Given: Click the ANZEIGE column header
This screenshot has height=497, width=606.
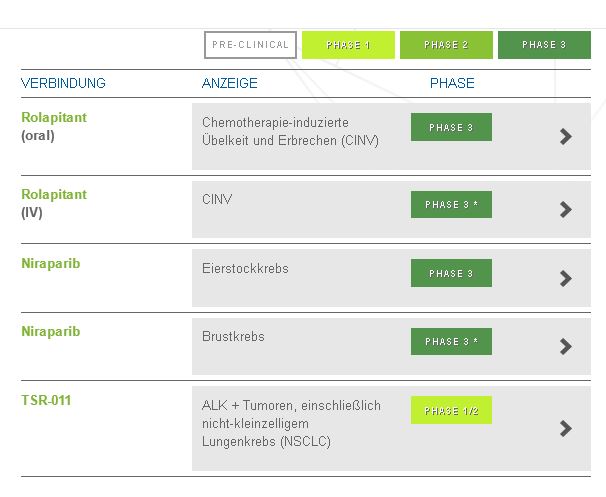Looking at the screenshot, I should pos(230,83).
